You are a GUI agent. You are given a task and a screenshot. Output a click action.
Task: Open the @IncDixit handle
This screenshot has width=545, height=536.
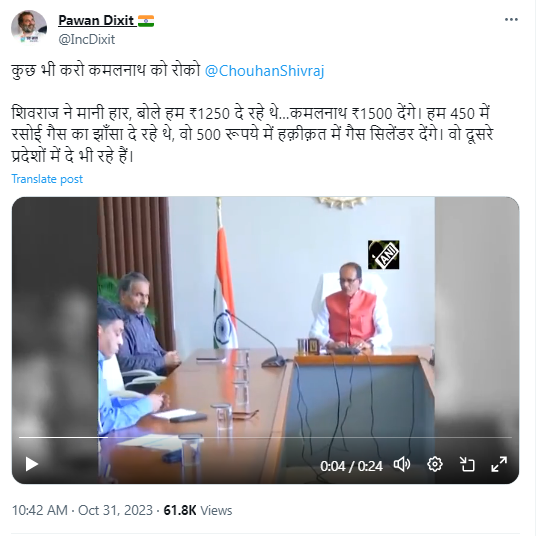[87, 39]
